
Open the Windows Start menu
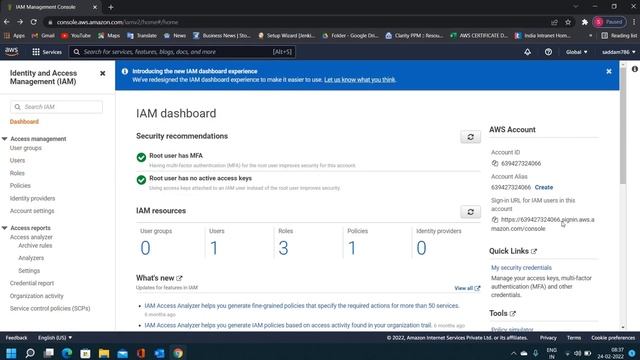(x=11, y=353)
